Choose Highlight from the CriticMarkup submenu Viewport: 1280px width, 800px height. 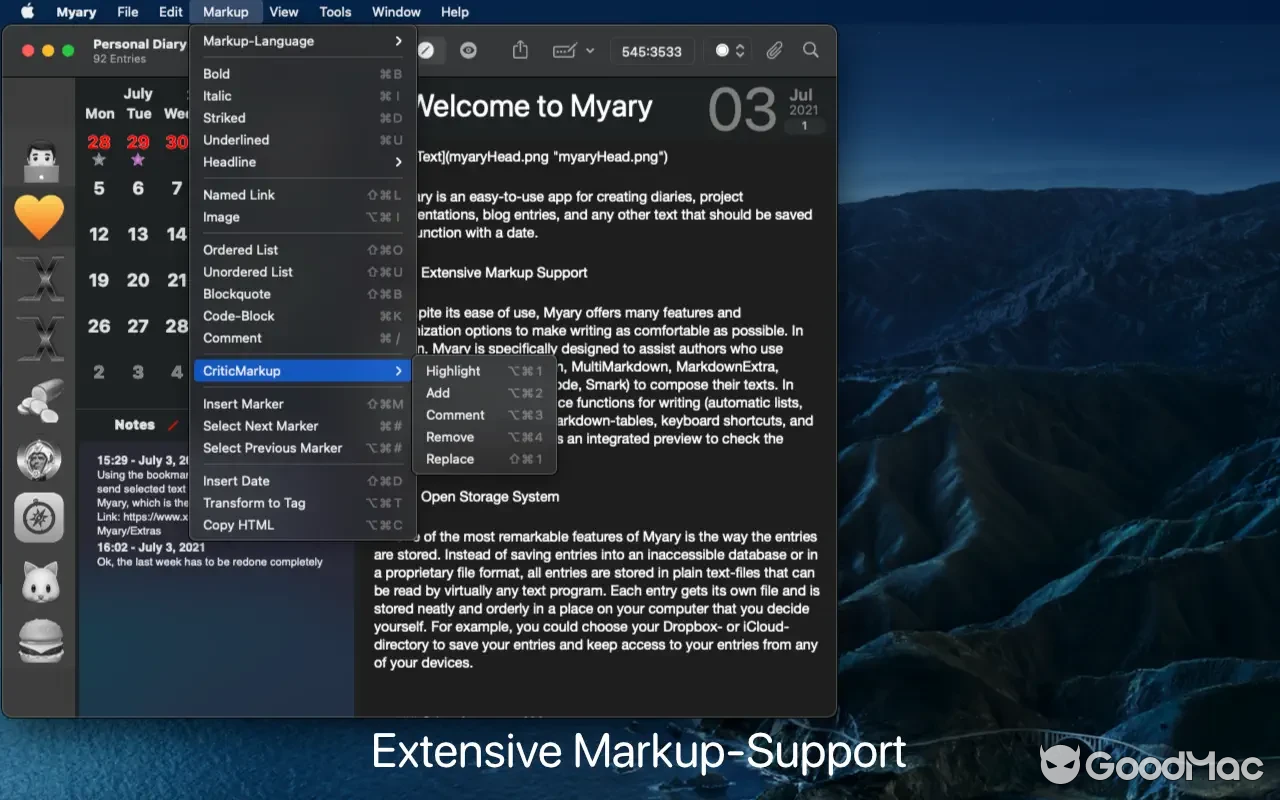(453, 370)
